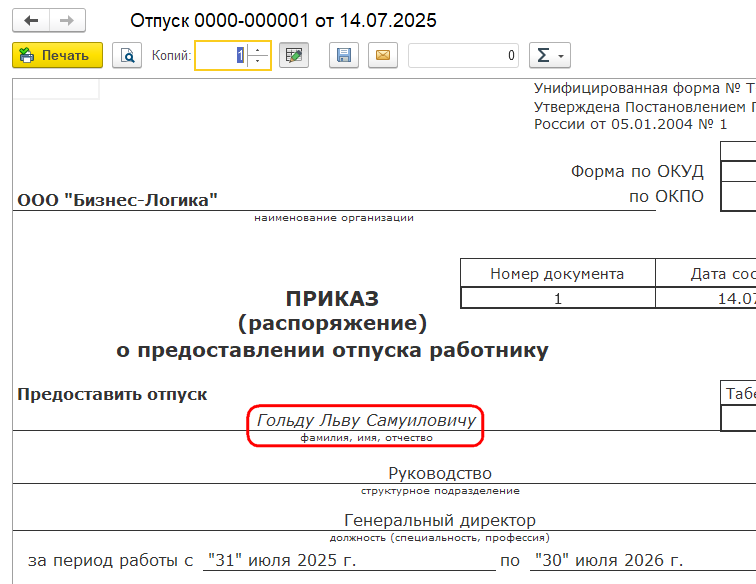Send by email with envelope icon
This screenshot has width=756, height=584.
pos(383,55)
